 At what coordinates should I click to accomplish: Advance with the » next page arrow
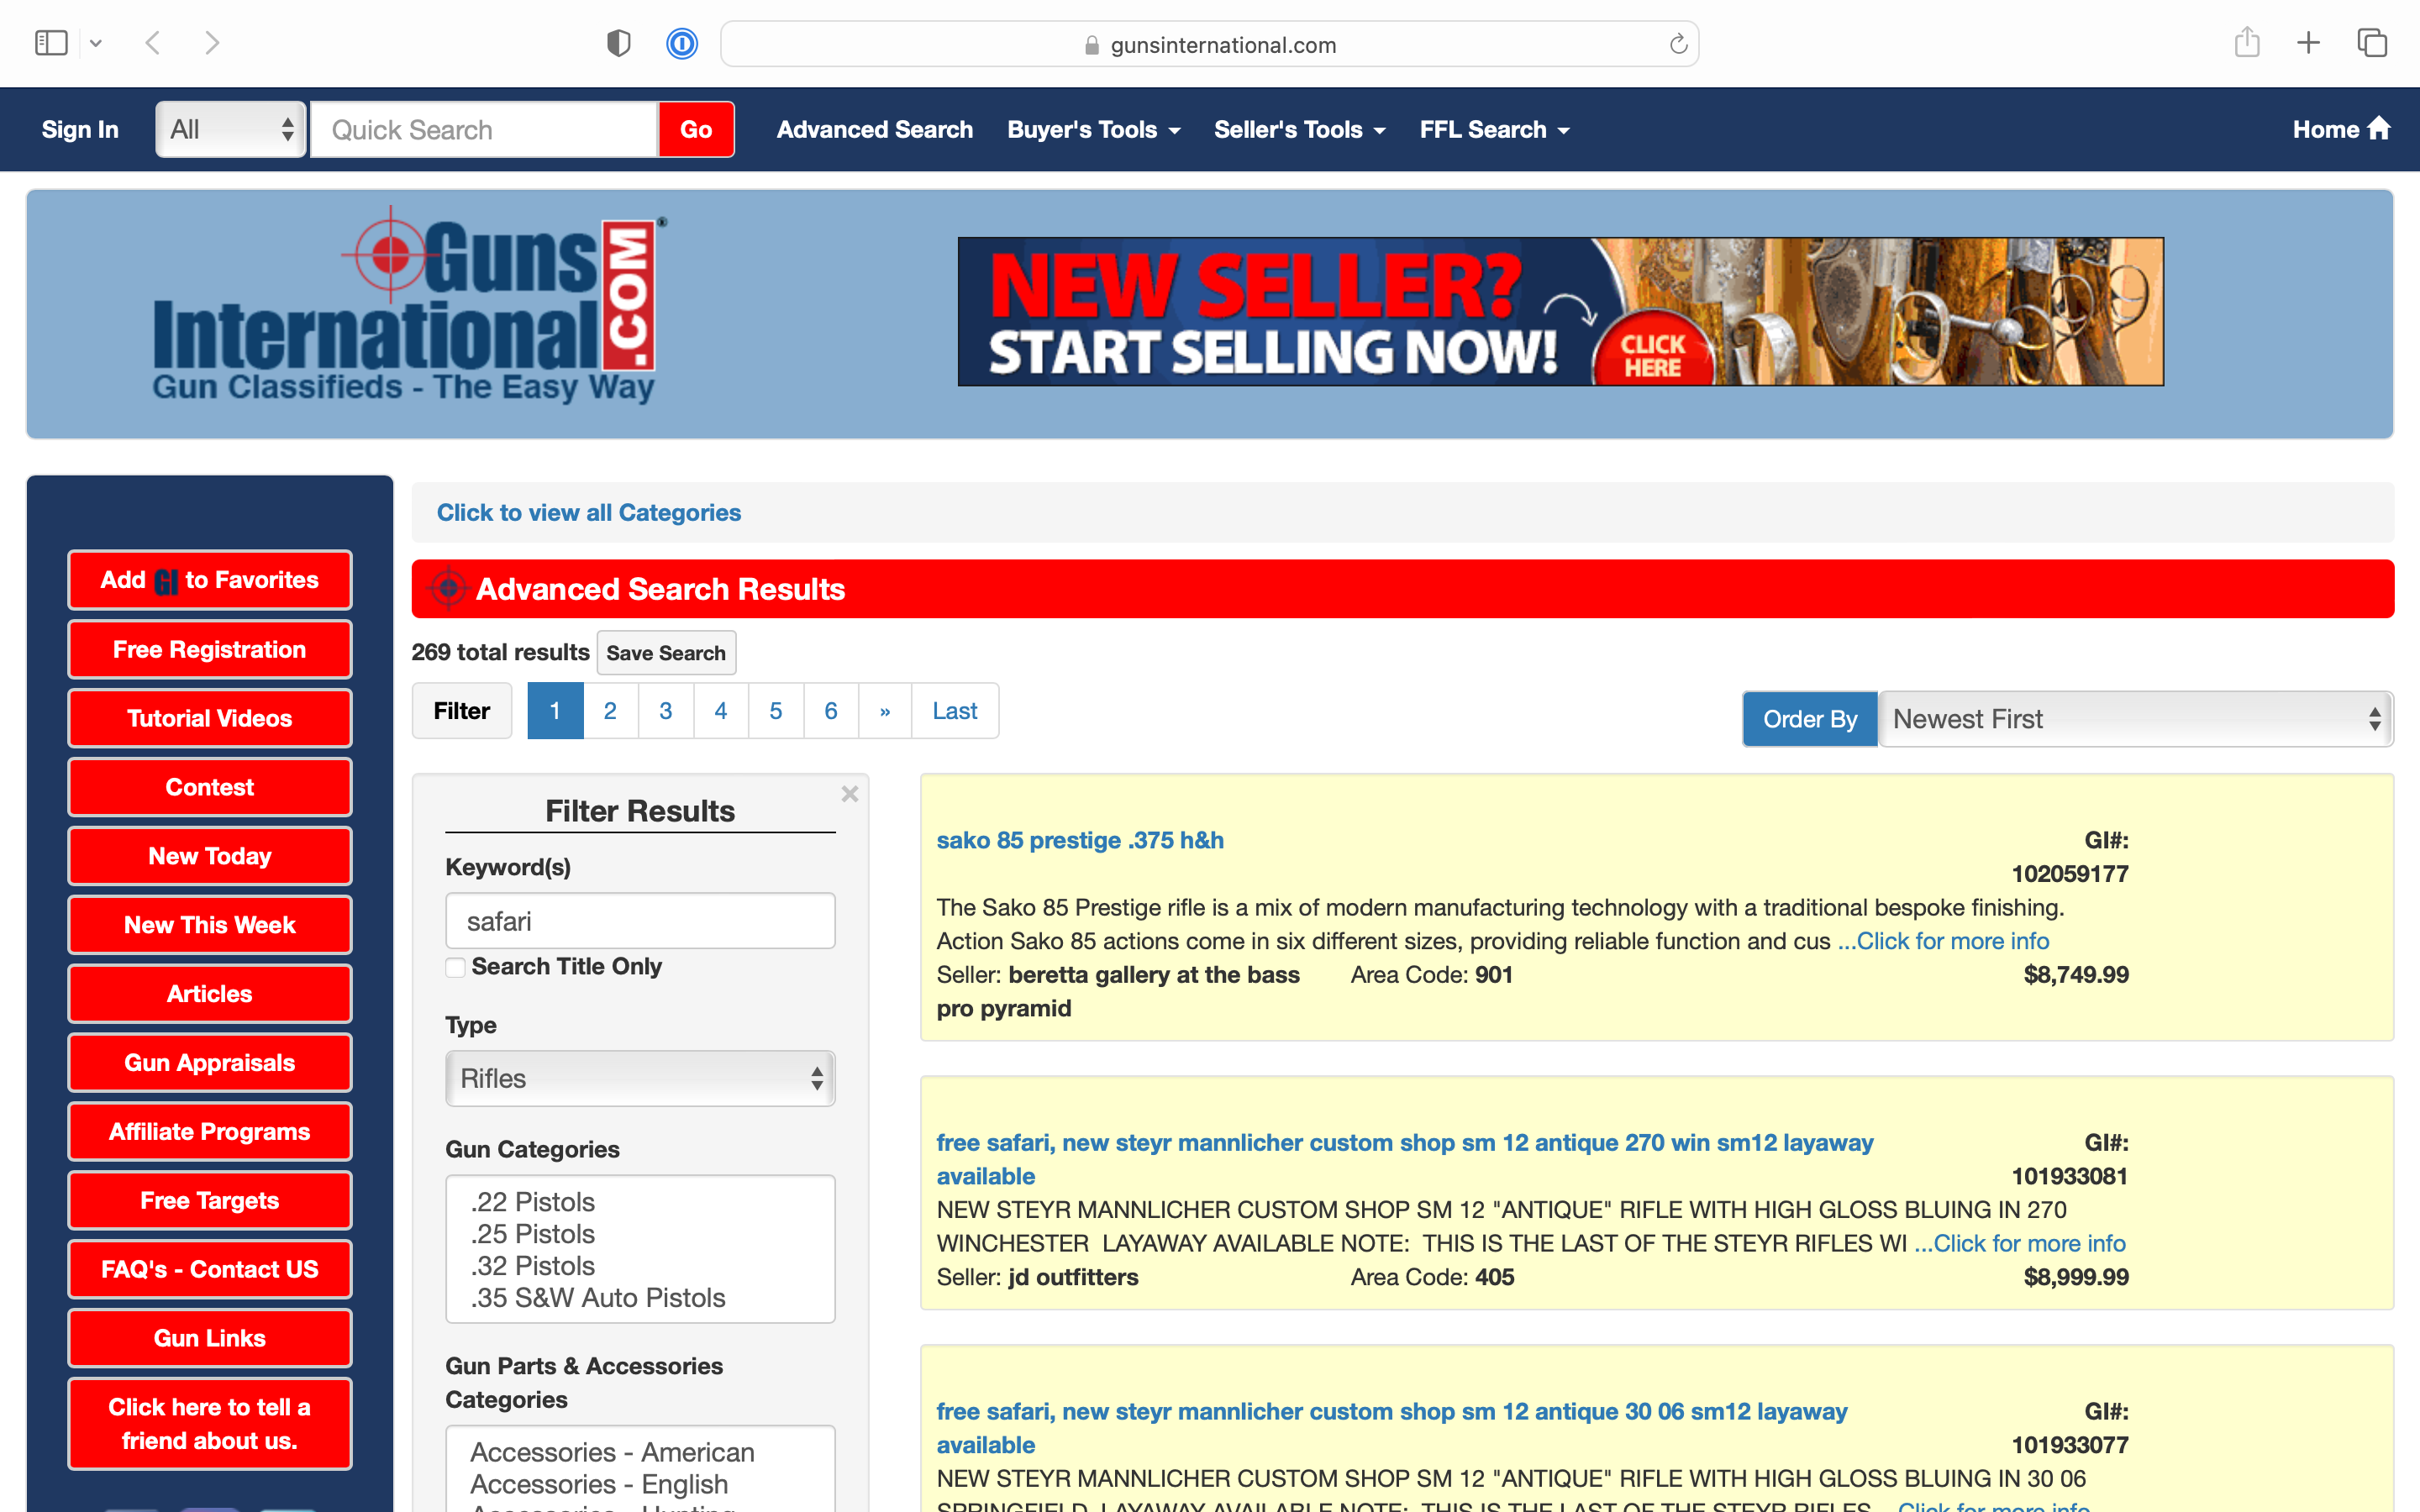[885, 711]
